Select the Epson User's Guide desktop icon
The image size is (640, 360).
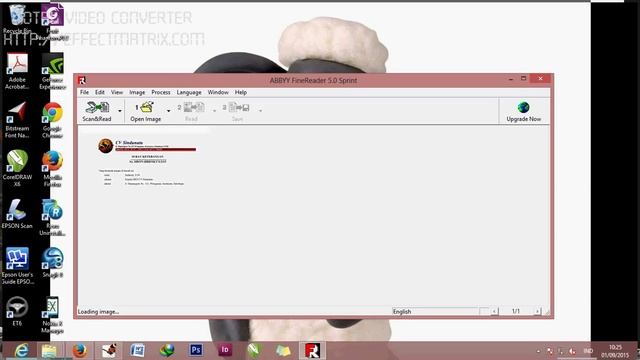point(17,265)
